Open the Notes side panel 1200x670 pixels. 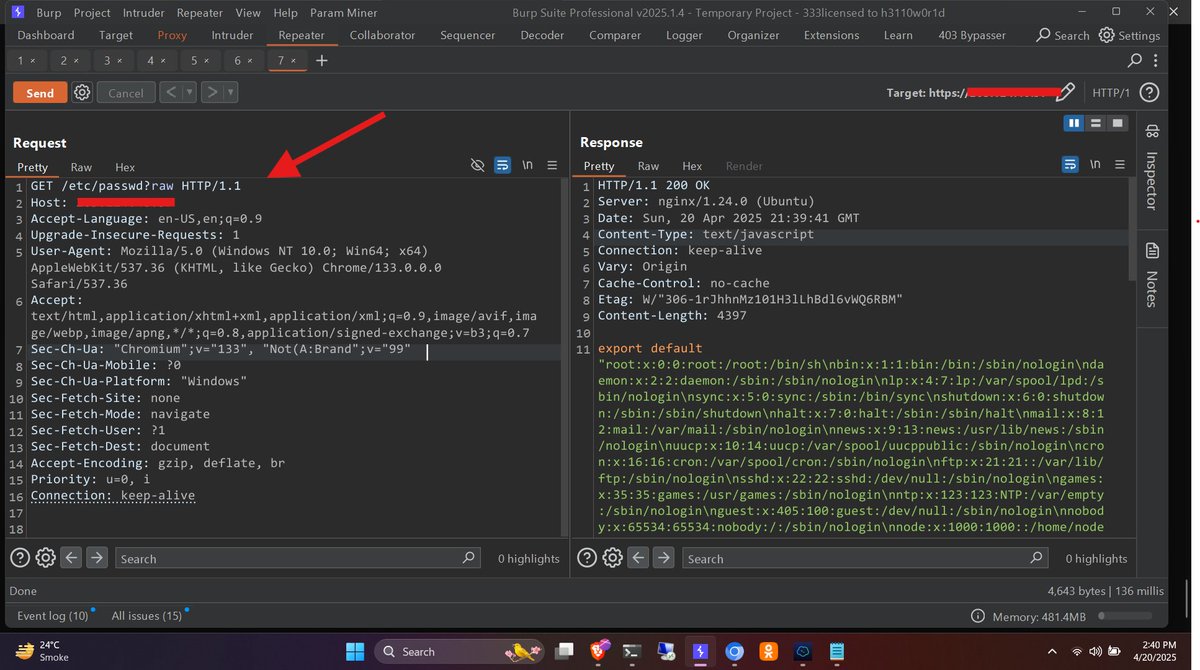(x=1152, y=275)
